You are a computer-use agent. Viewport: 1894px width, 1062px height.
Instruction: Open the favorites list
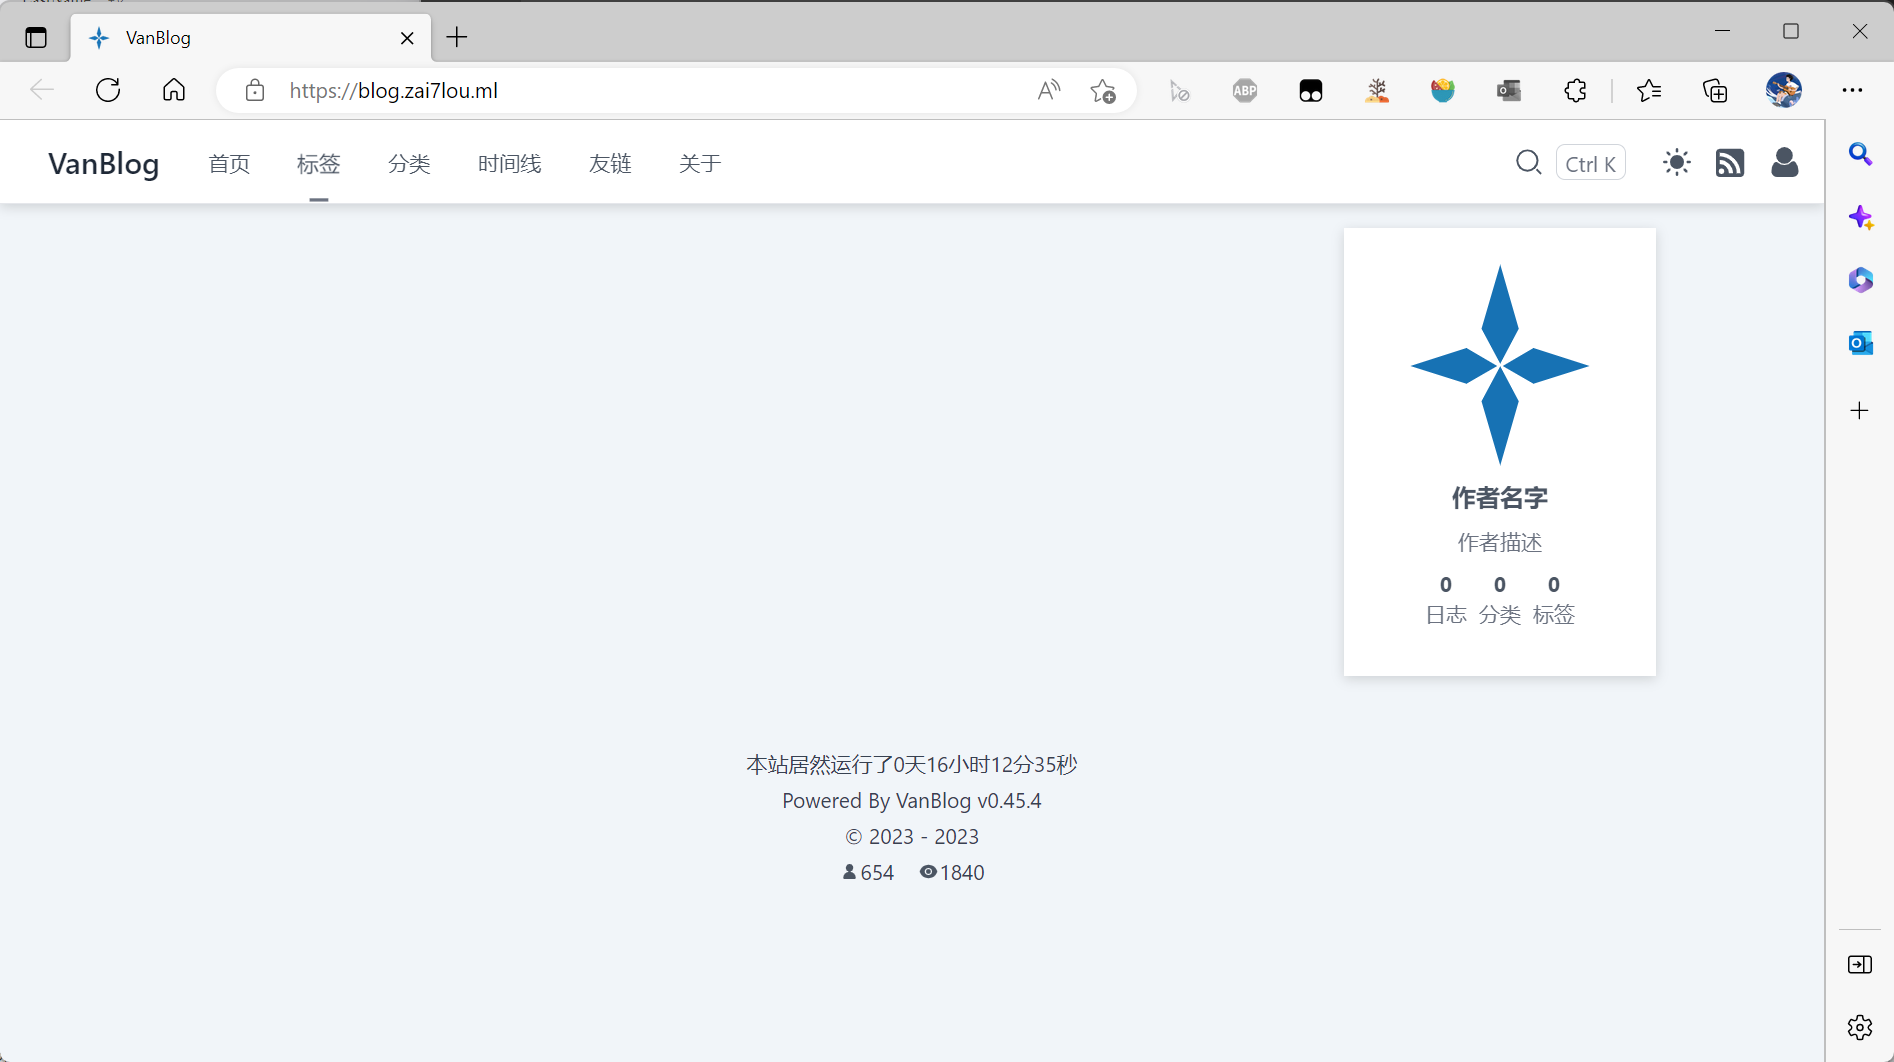click(x=1650, y=90)
